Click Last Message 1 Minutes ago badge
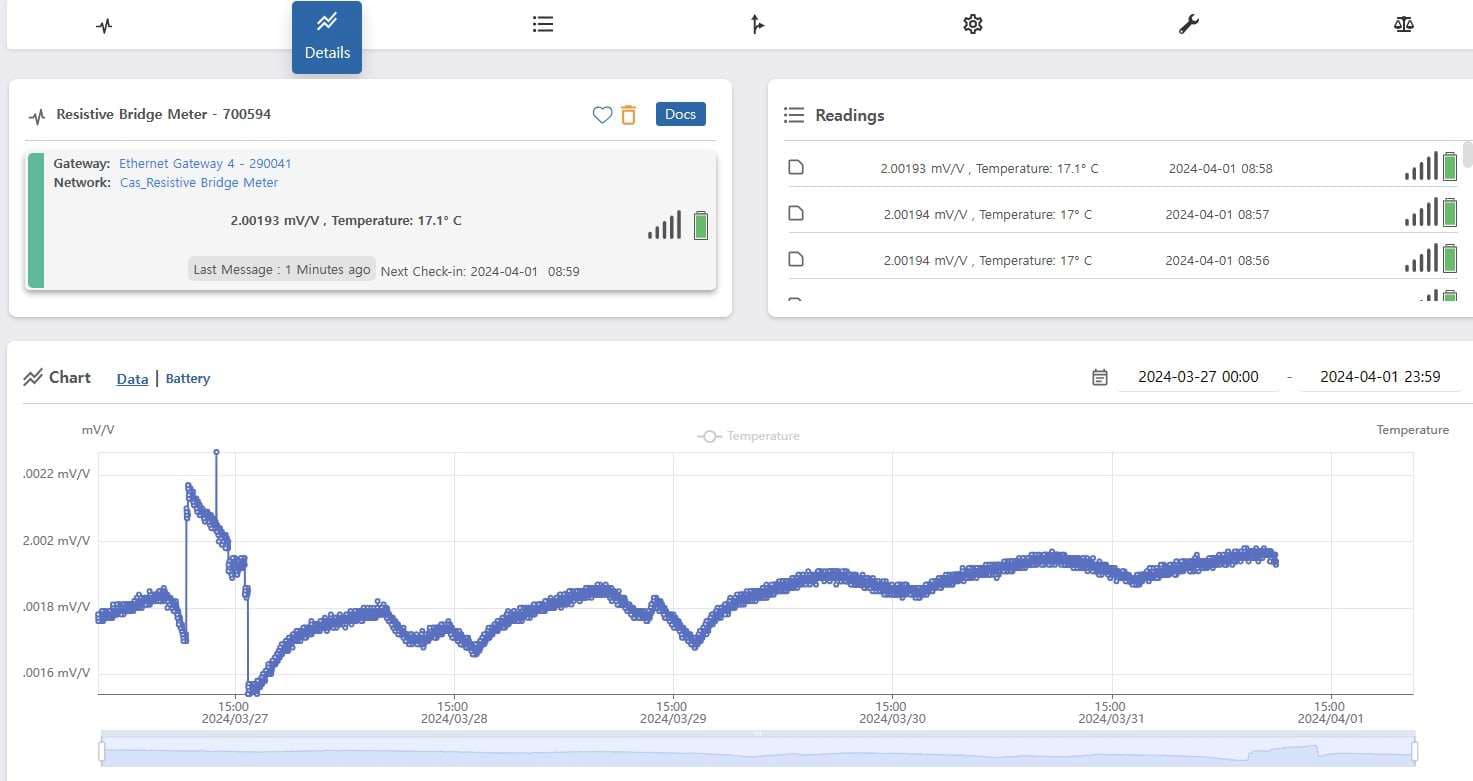The width and height of the screenshot is (1473, 781). [281, 270]
